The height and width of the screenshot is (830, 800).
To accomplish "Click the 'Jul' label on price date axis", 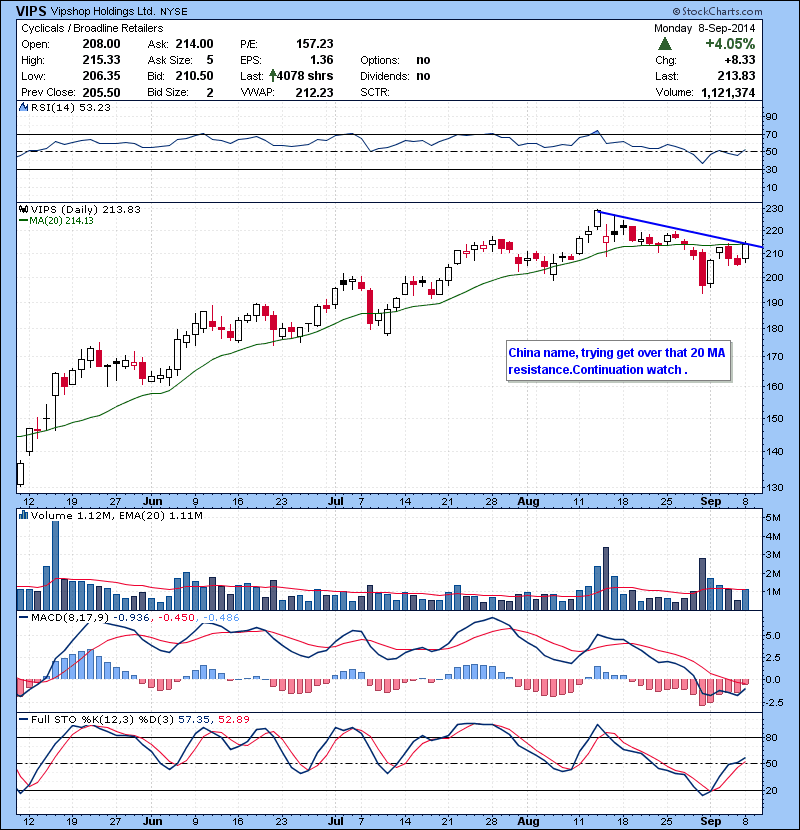I will (x=336, y=501).
